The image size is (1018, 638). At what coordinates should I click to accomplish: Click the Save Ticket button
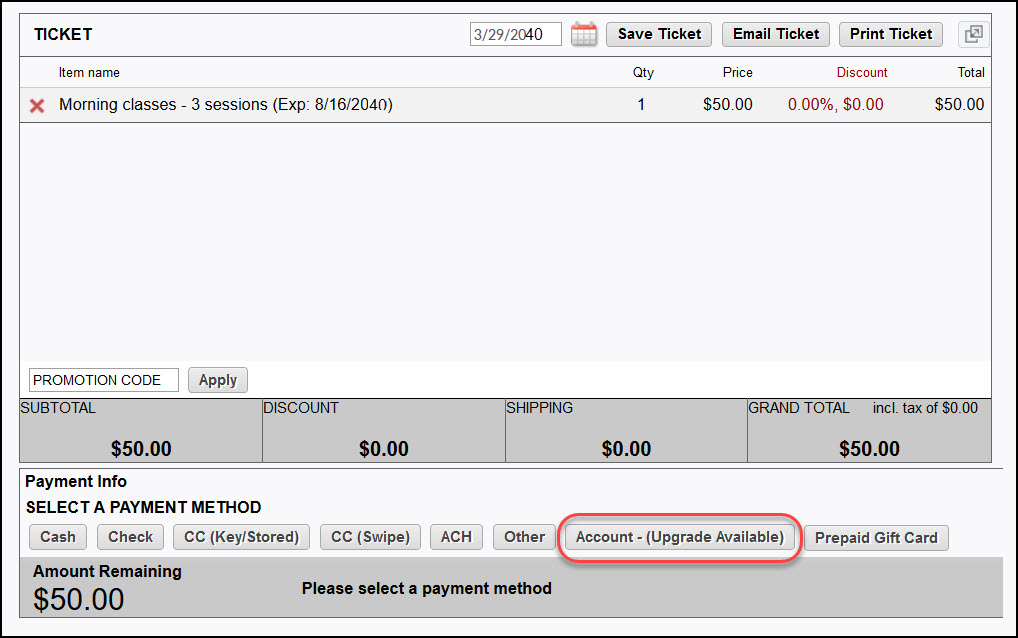659,34
